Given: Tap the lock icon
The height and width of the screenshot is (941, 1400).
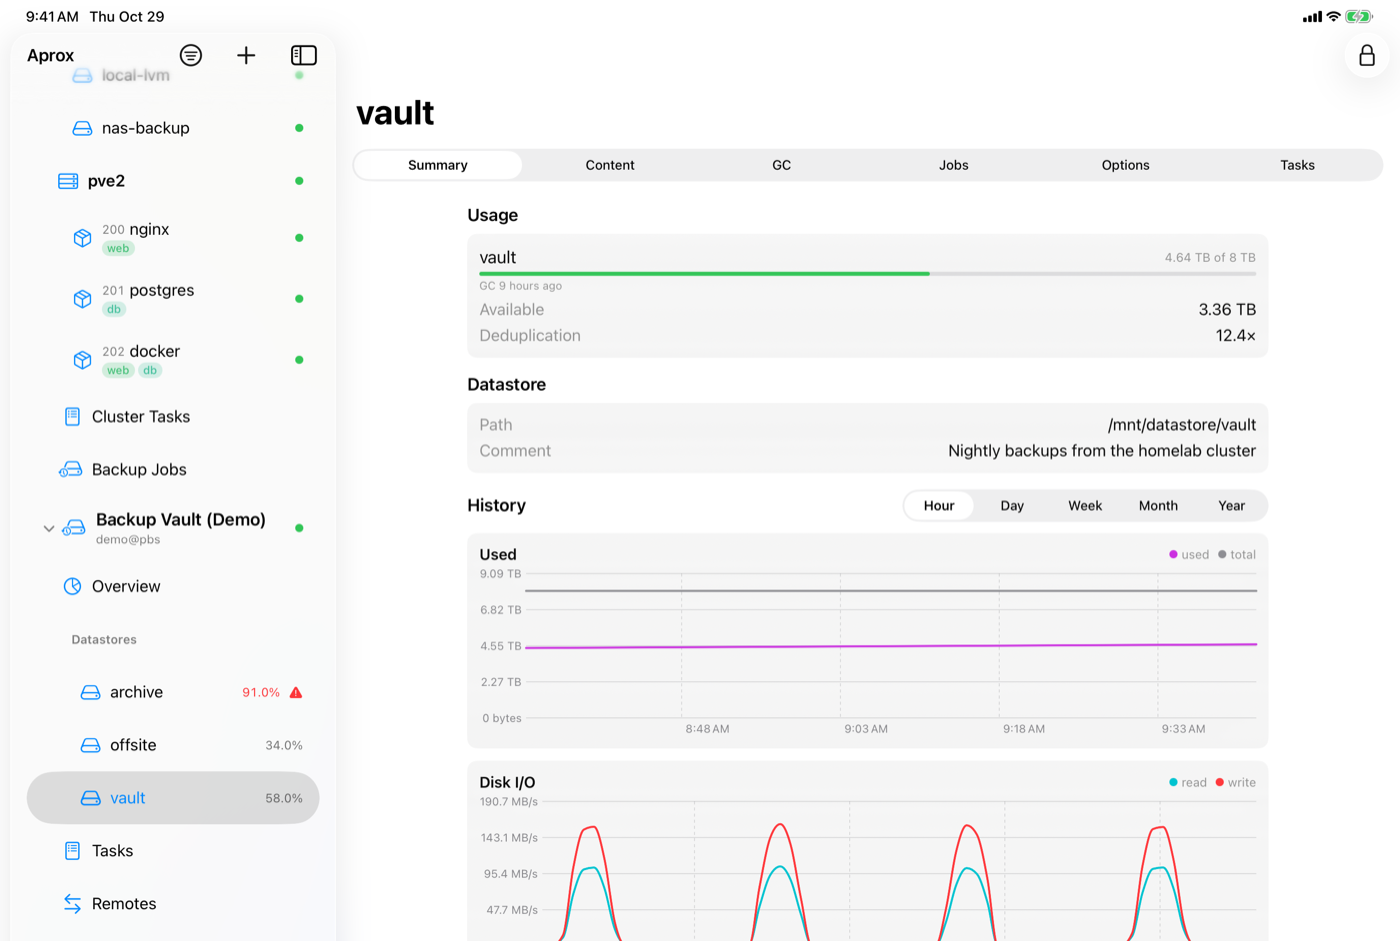Looking at the screenshot, I should click(x=1367, y=55).
